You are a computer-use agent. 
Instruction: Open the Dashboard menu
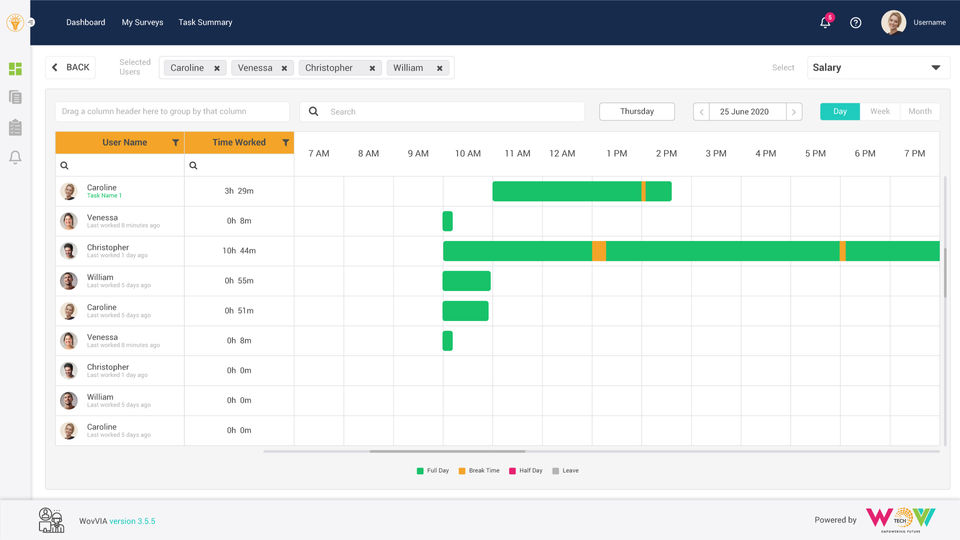[86, 22]
